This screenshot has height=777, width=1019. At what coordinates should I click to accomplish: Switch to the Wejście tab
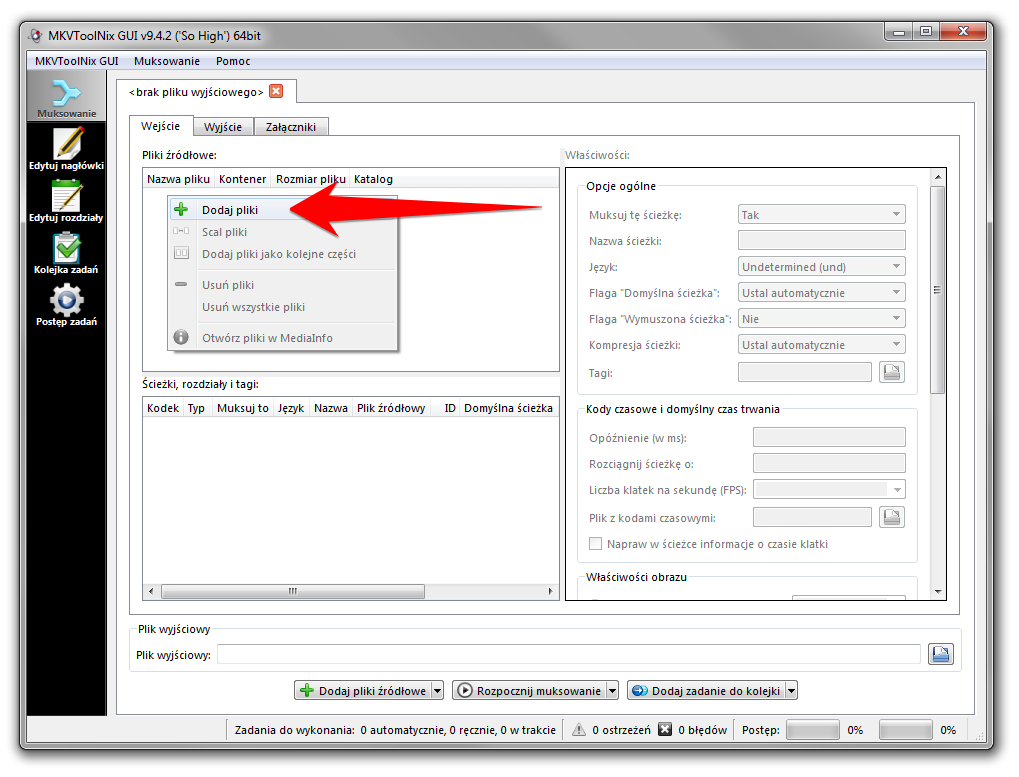(161, 126)
